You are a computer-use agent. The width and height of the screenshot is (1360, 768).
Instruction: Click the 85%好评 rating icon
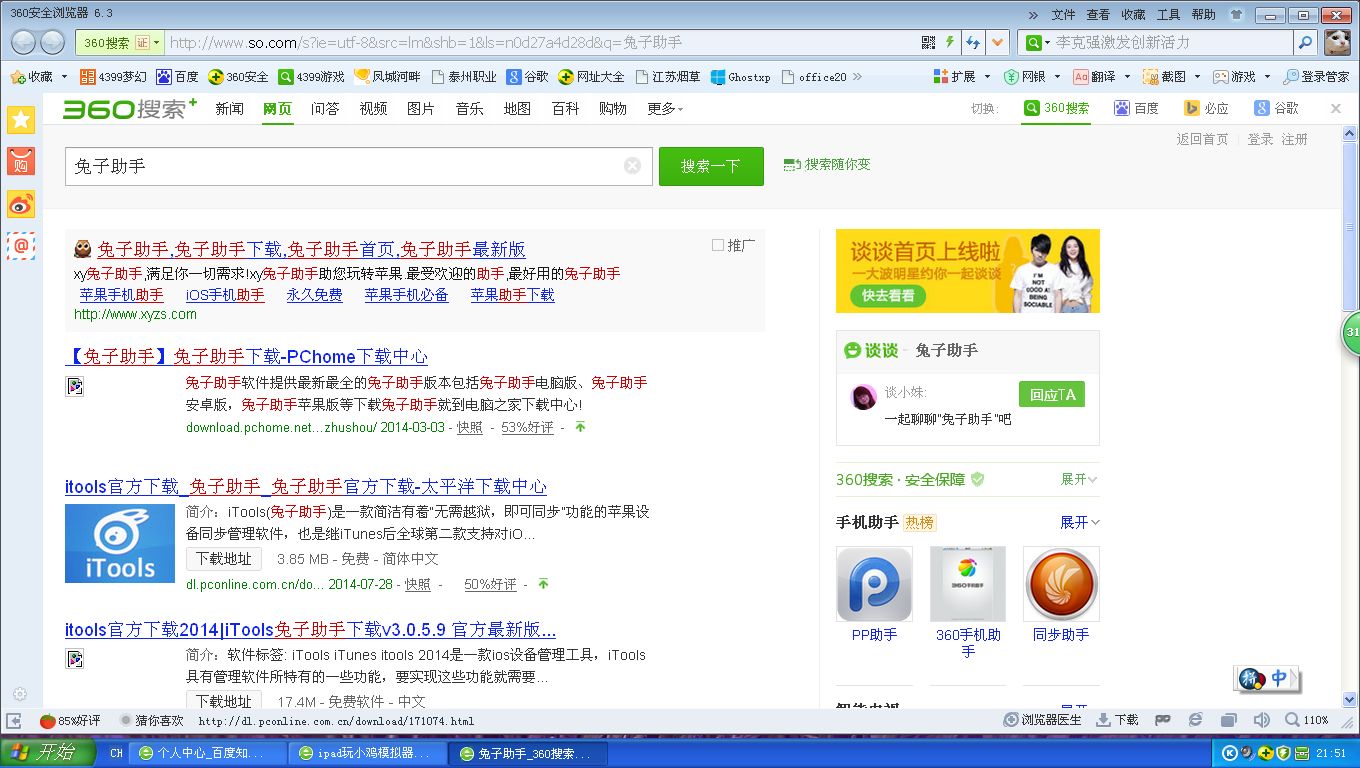69,720
